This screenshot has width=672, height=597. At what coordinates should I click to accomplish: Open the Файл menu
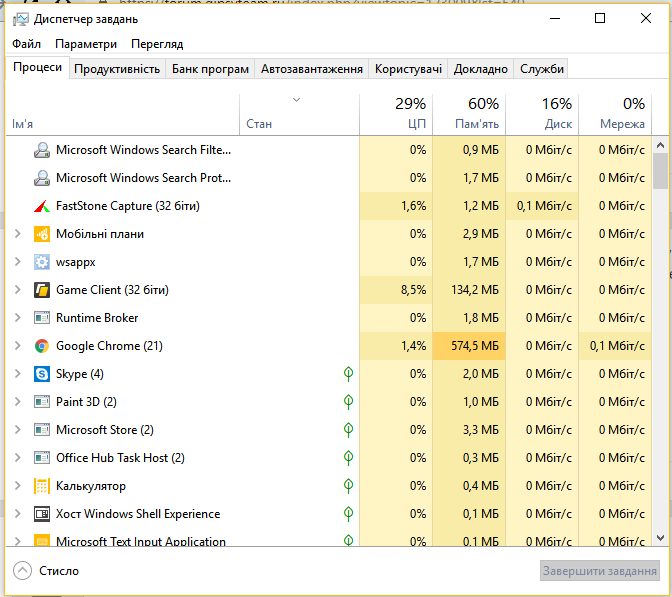point(27,44)
